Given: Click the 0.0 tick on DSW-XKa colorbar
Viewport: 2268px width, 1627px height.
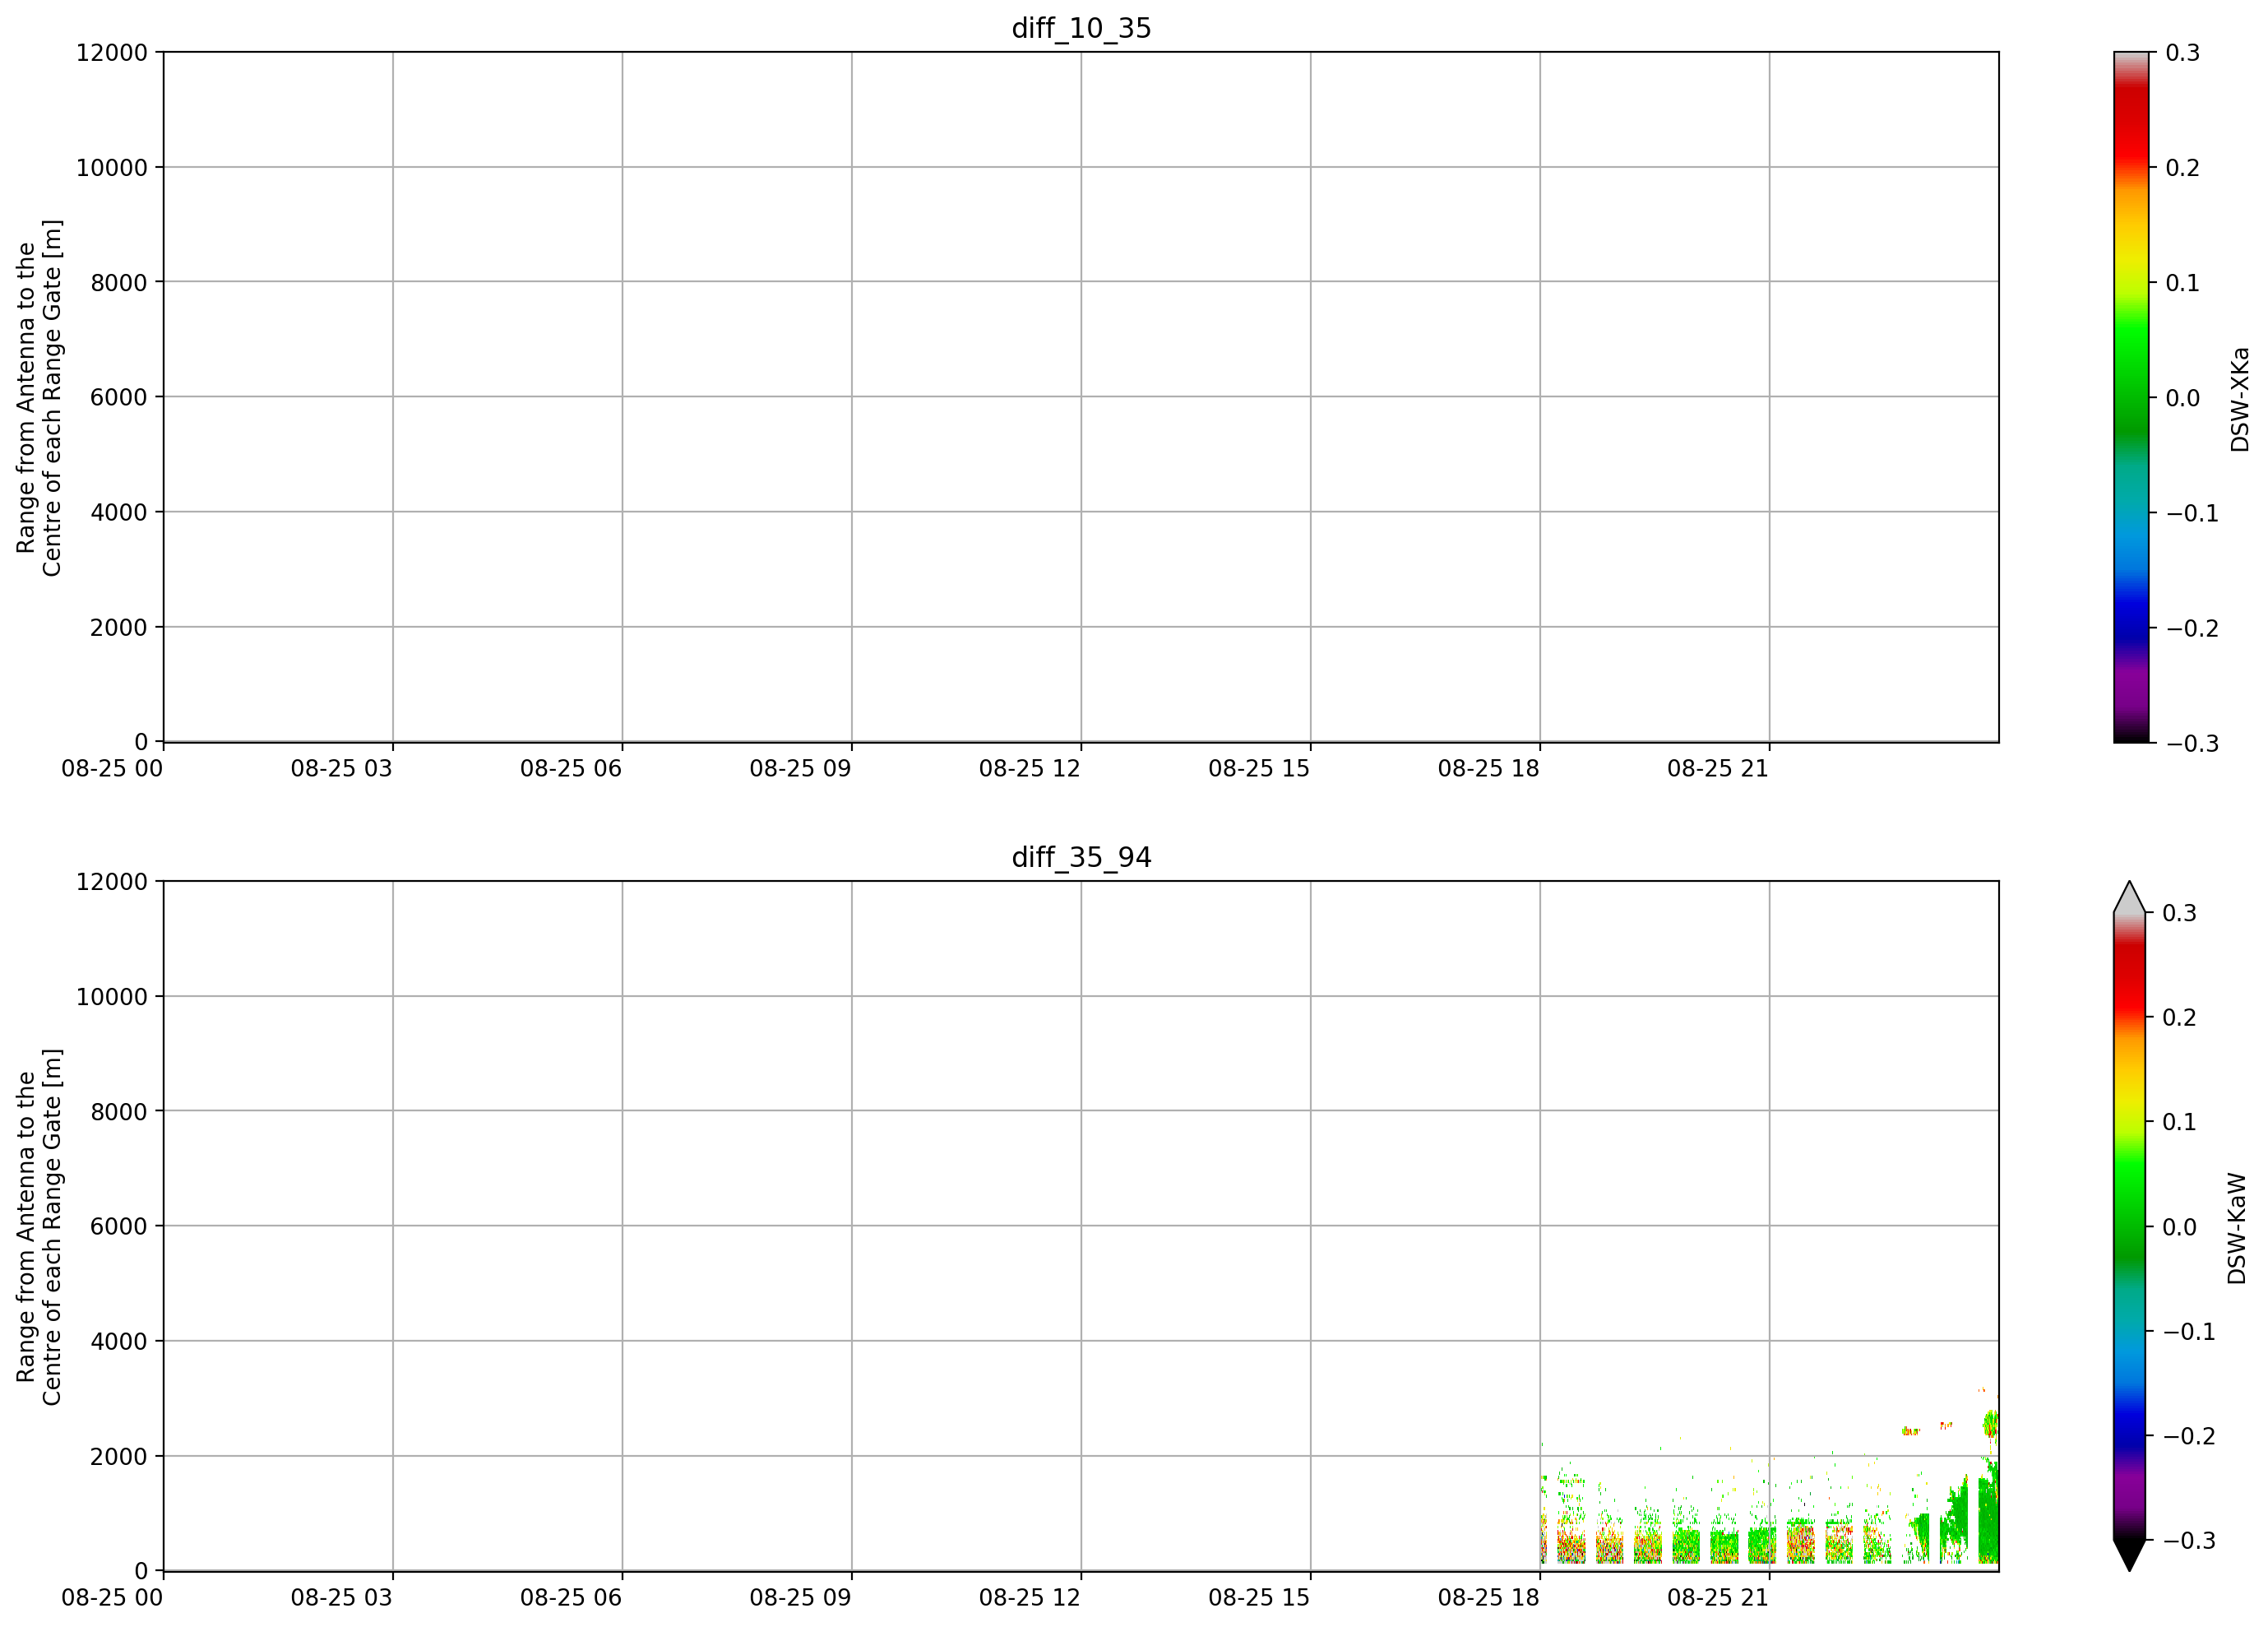Looking at the screenshot, I should [2183, 398].
